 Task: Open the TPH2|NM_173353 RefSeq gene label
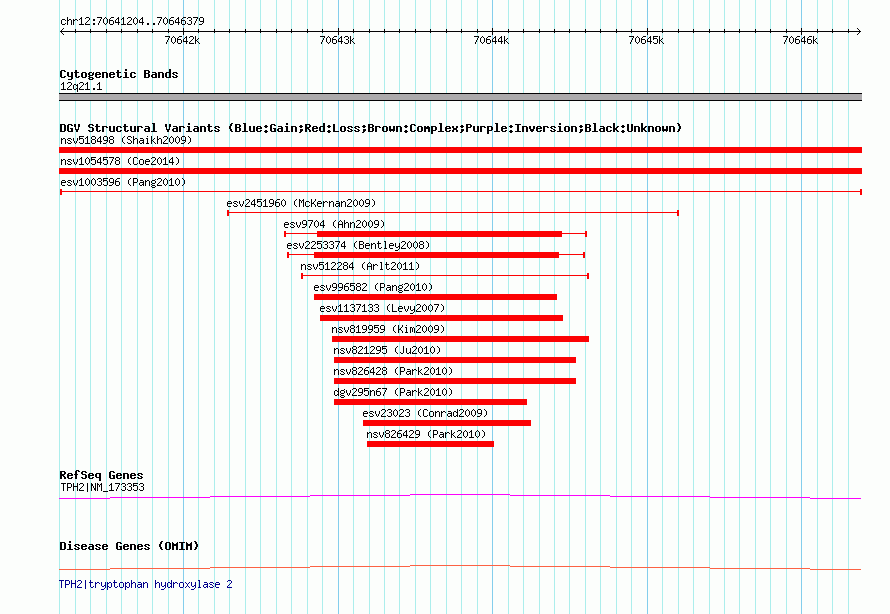click(102, 487)
